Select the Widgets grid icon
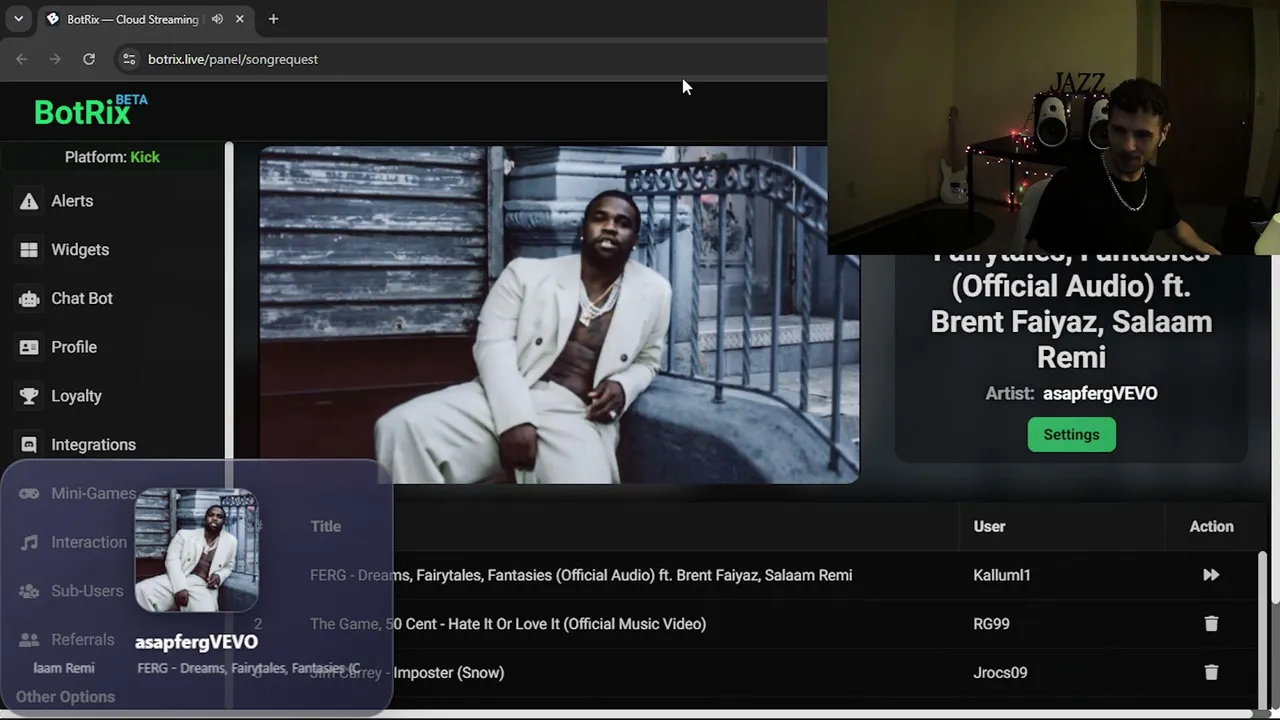 [x=29, y=250]
